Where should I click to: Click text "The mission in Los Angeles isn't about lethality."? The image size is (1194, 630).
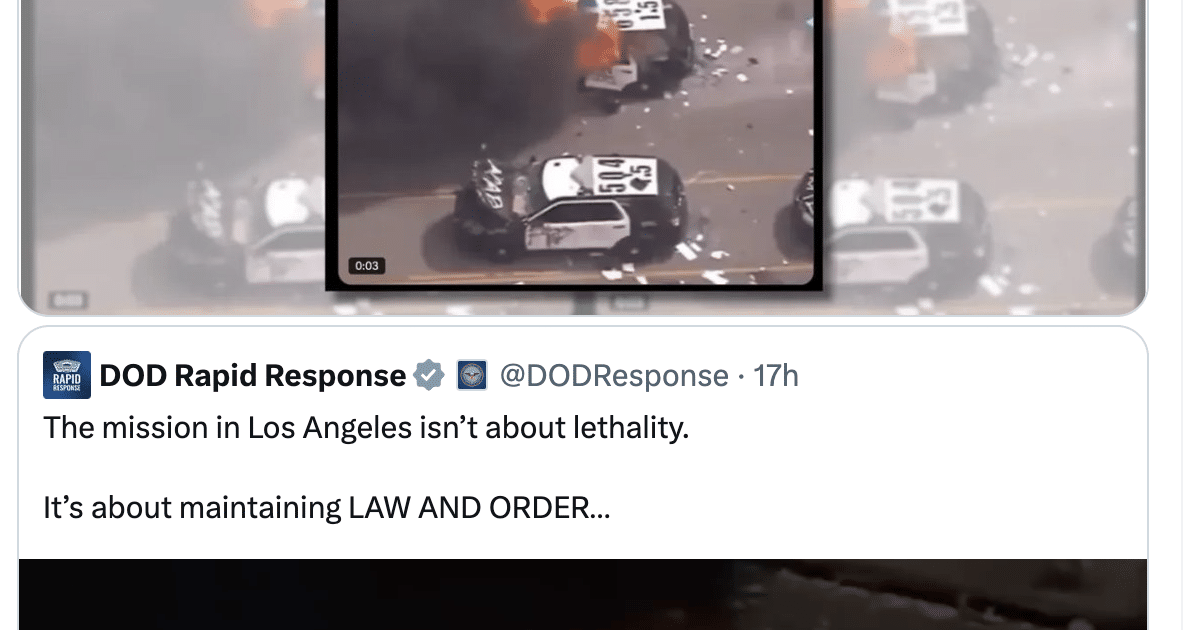(x=366, y=427)
